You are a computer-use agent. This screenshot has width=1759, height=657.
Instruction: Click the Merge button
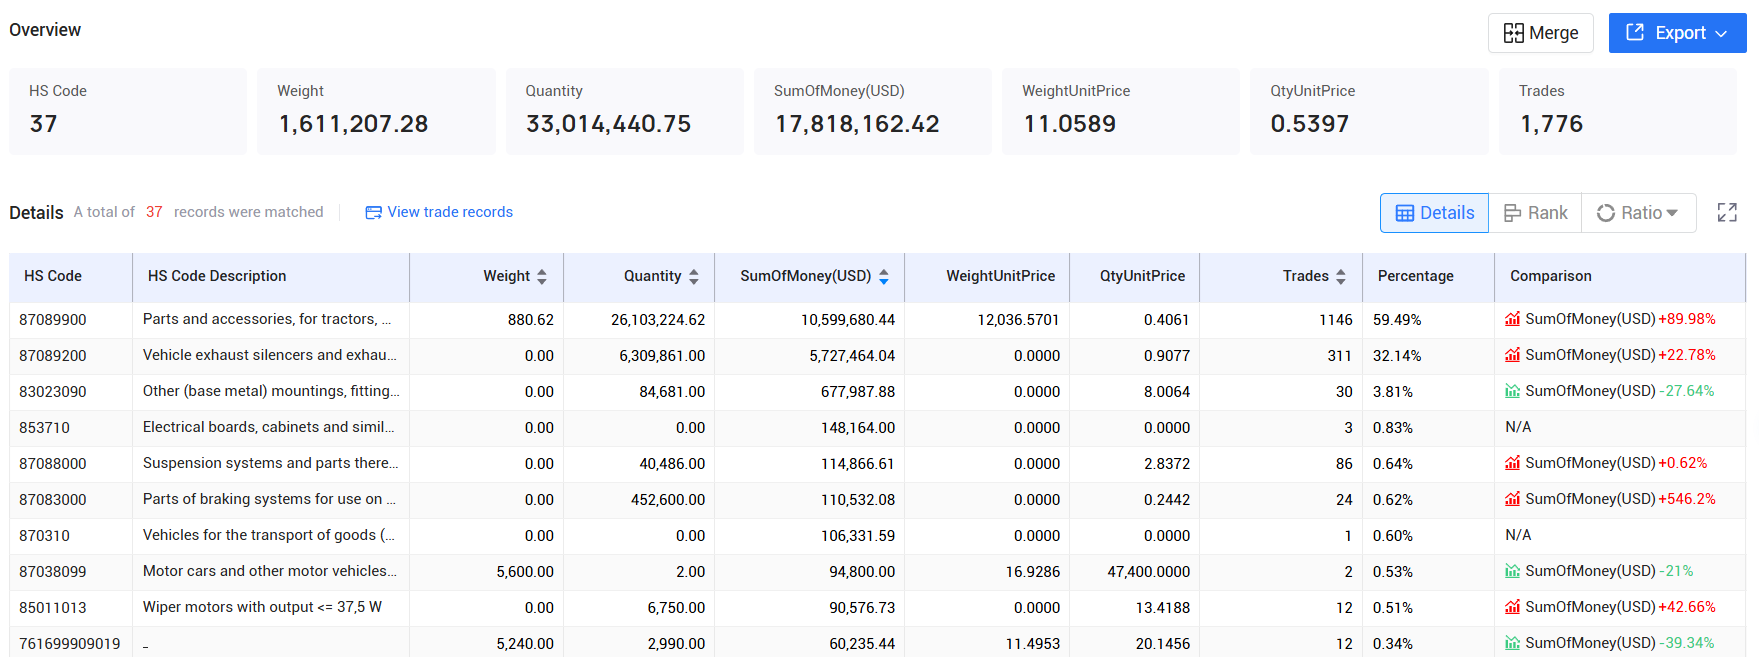pyautogui.click(x=1540, y=33)
